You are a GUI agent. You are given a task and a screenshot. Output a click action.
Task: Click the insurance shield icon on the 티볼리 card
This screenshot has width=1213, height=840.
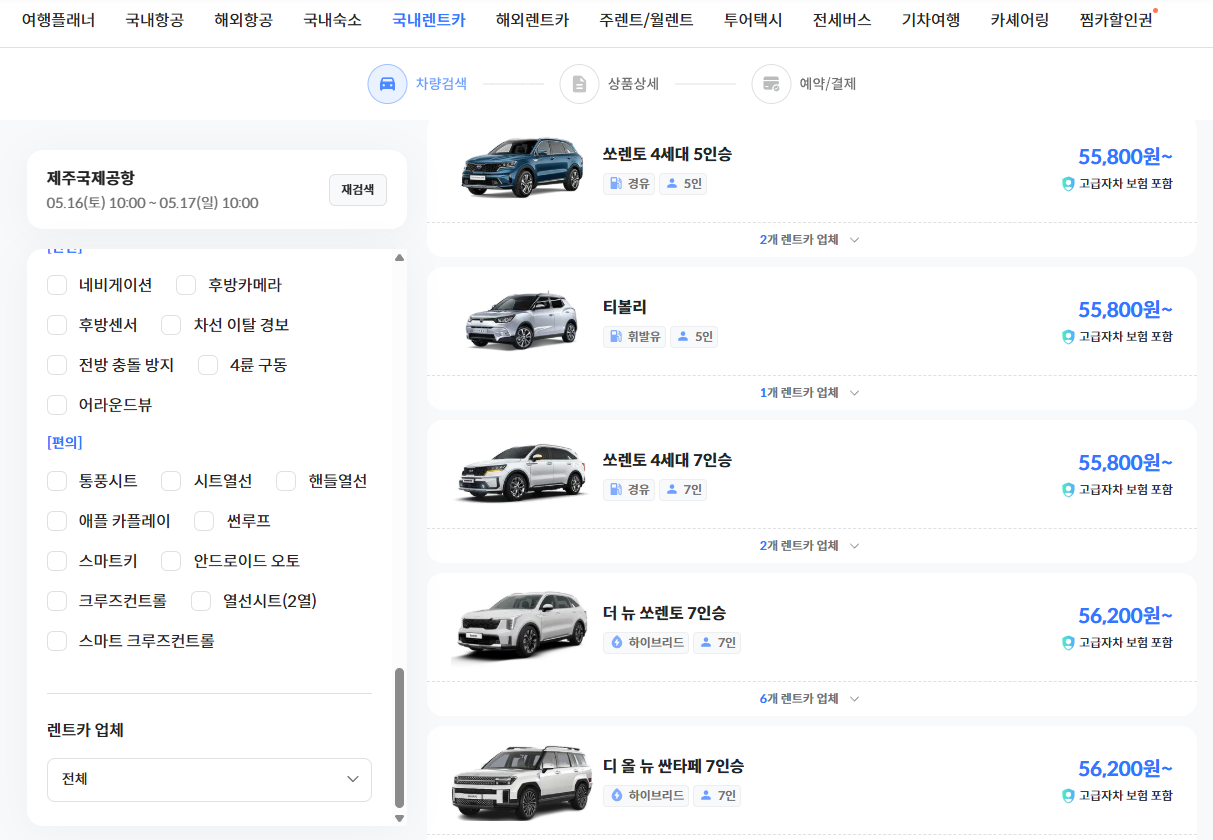coord(1068,337)
